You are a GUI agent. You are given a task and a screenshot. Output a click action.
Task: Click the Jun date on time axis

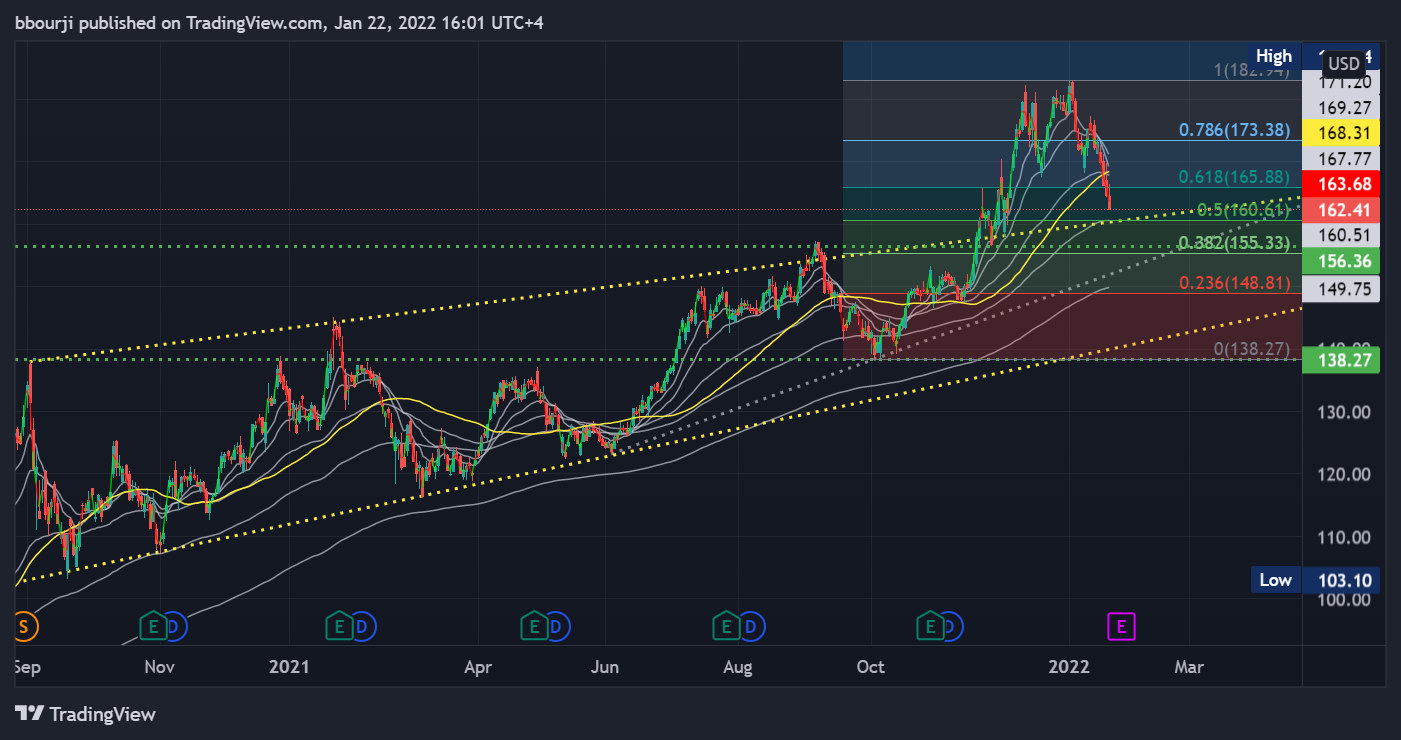click(605, 665)
